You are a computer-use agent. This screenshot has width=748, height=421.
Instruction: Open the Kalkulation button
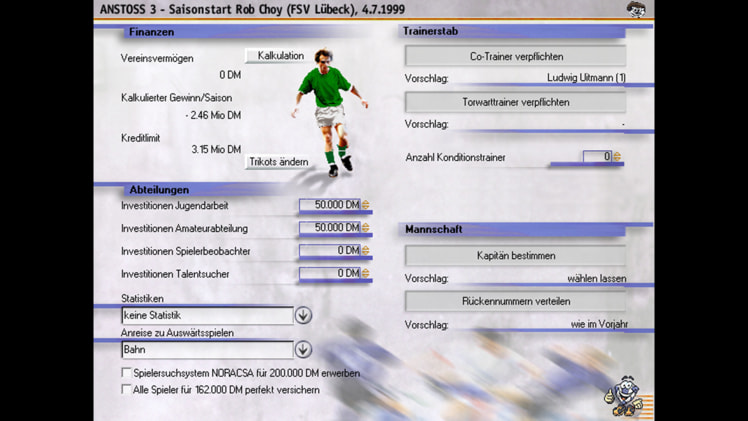click(280, 56)
